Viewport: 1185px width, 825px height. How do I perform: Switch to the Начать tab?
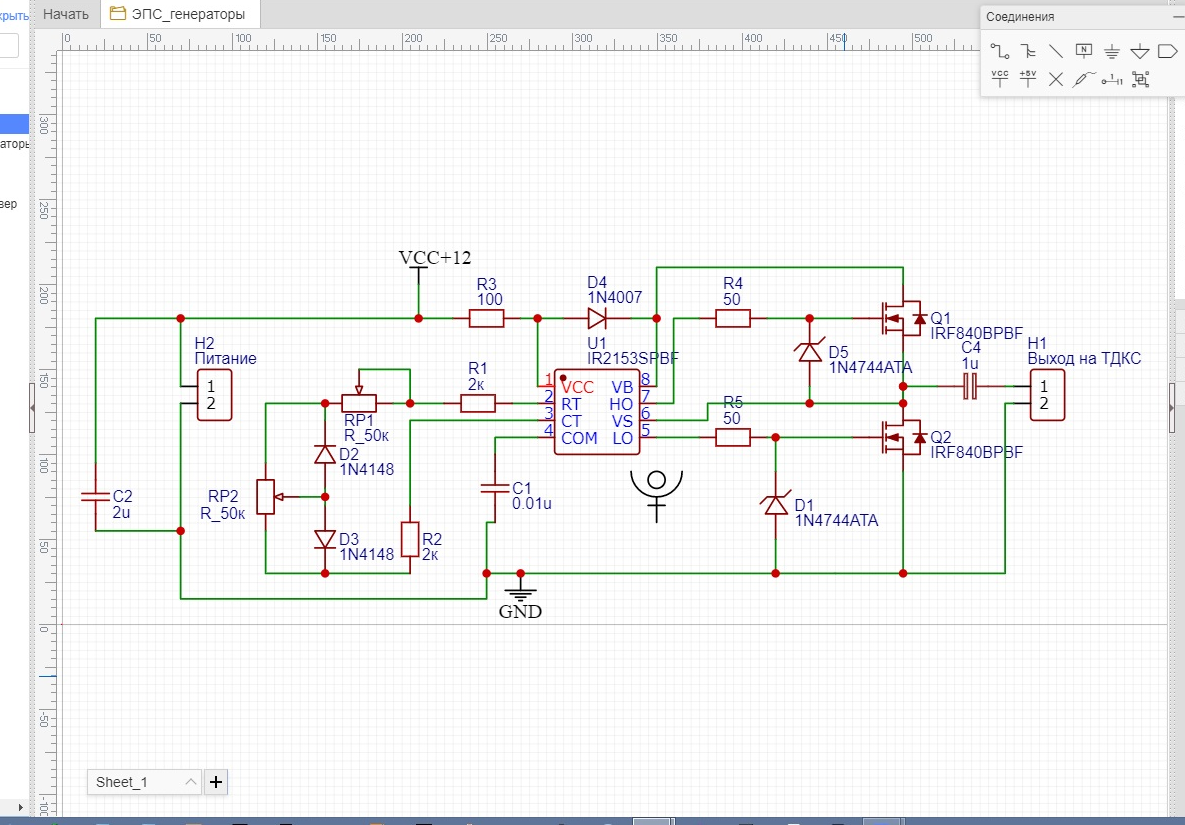pos(66,14)
